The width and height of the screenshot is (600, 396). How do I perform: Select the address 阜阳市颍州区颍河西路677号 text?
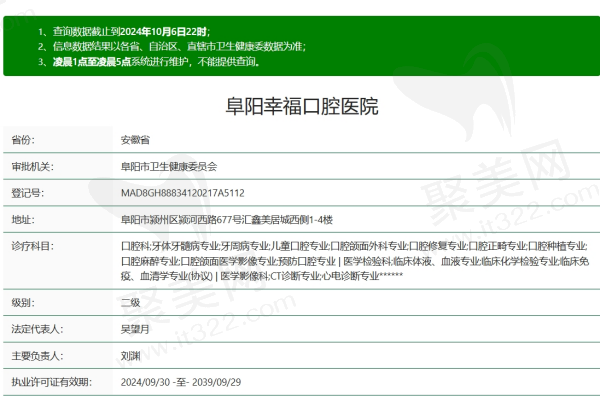181,220
